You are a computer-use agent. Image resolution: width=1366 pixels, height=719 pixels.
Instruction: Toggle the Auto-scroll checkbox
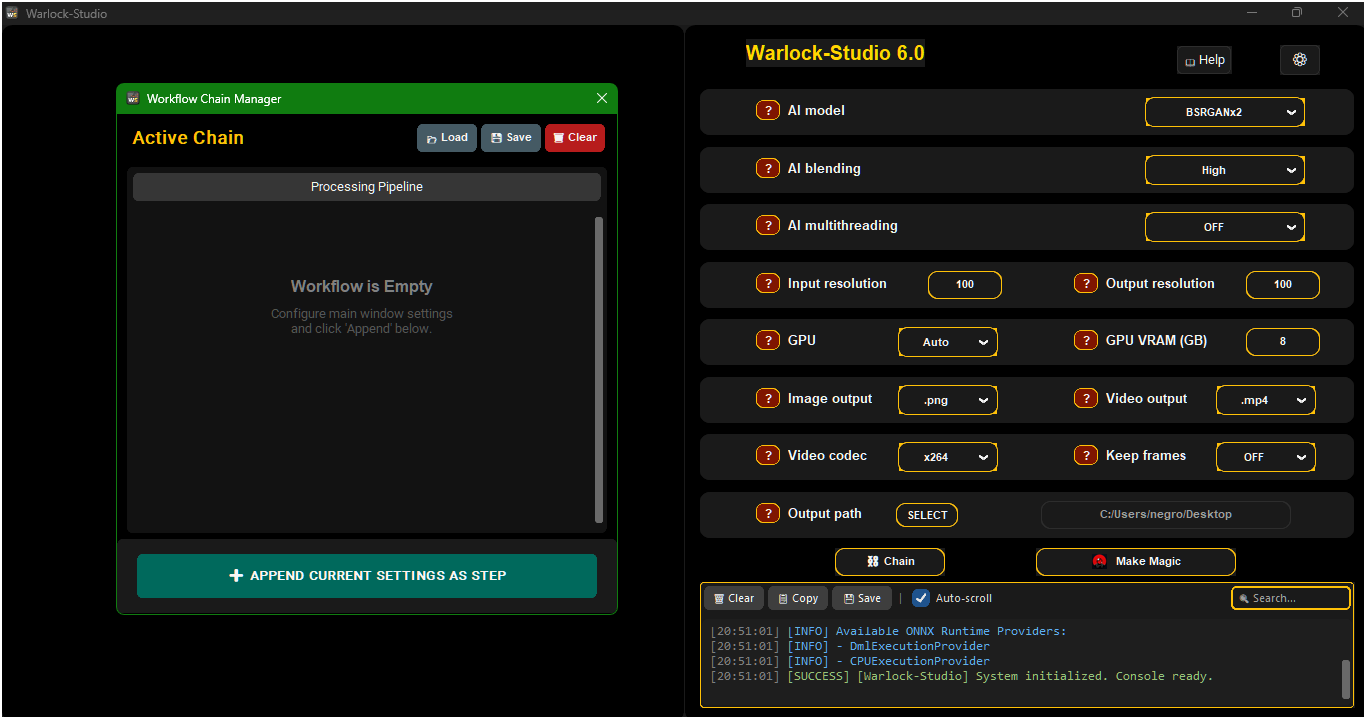pyautogui.click(x=921, y=598)
